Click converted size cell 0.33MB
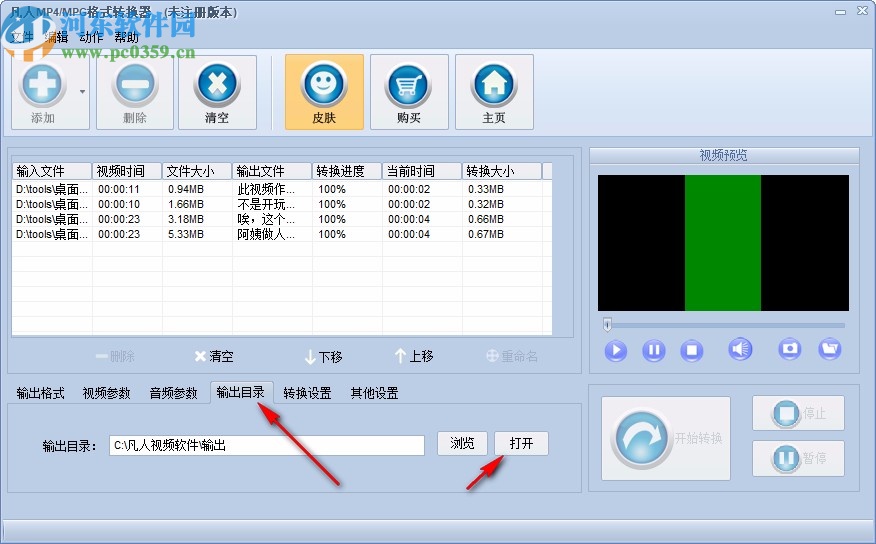This screenshot has width=876, height=544. click(x=486, y=189)
